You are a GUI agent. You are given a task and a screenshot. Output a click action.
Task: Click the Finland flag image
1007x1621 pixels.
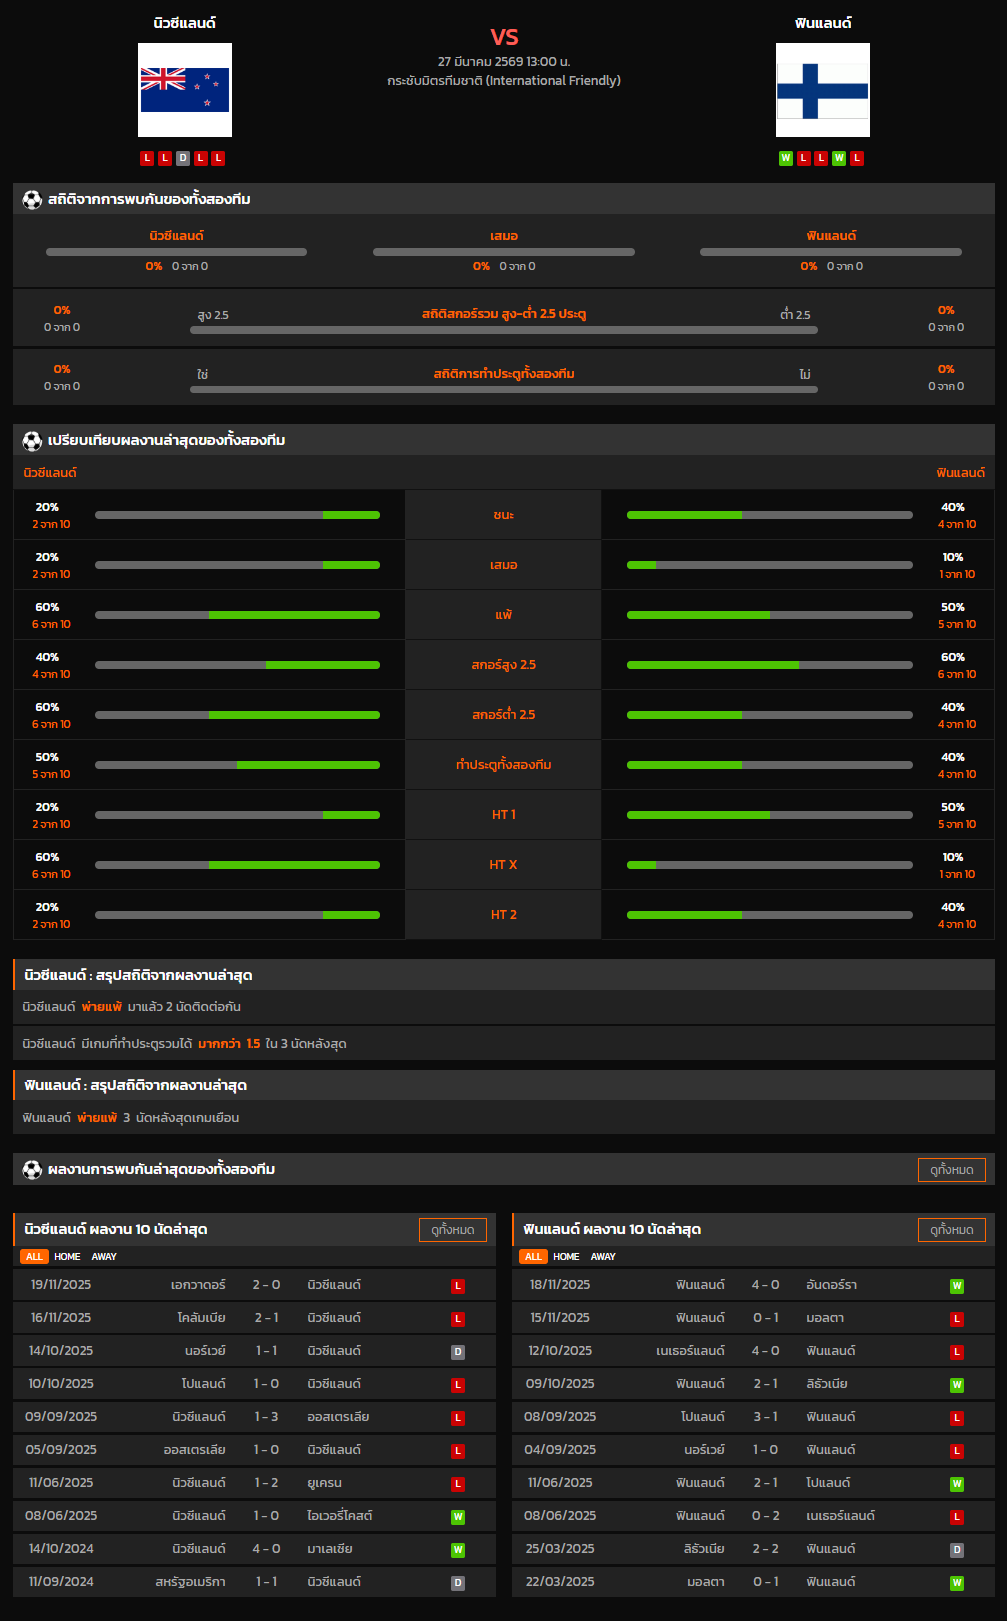tap(822, 90)
